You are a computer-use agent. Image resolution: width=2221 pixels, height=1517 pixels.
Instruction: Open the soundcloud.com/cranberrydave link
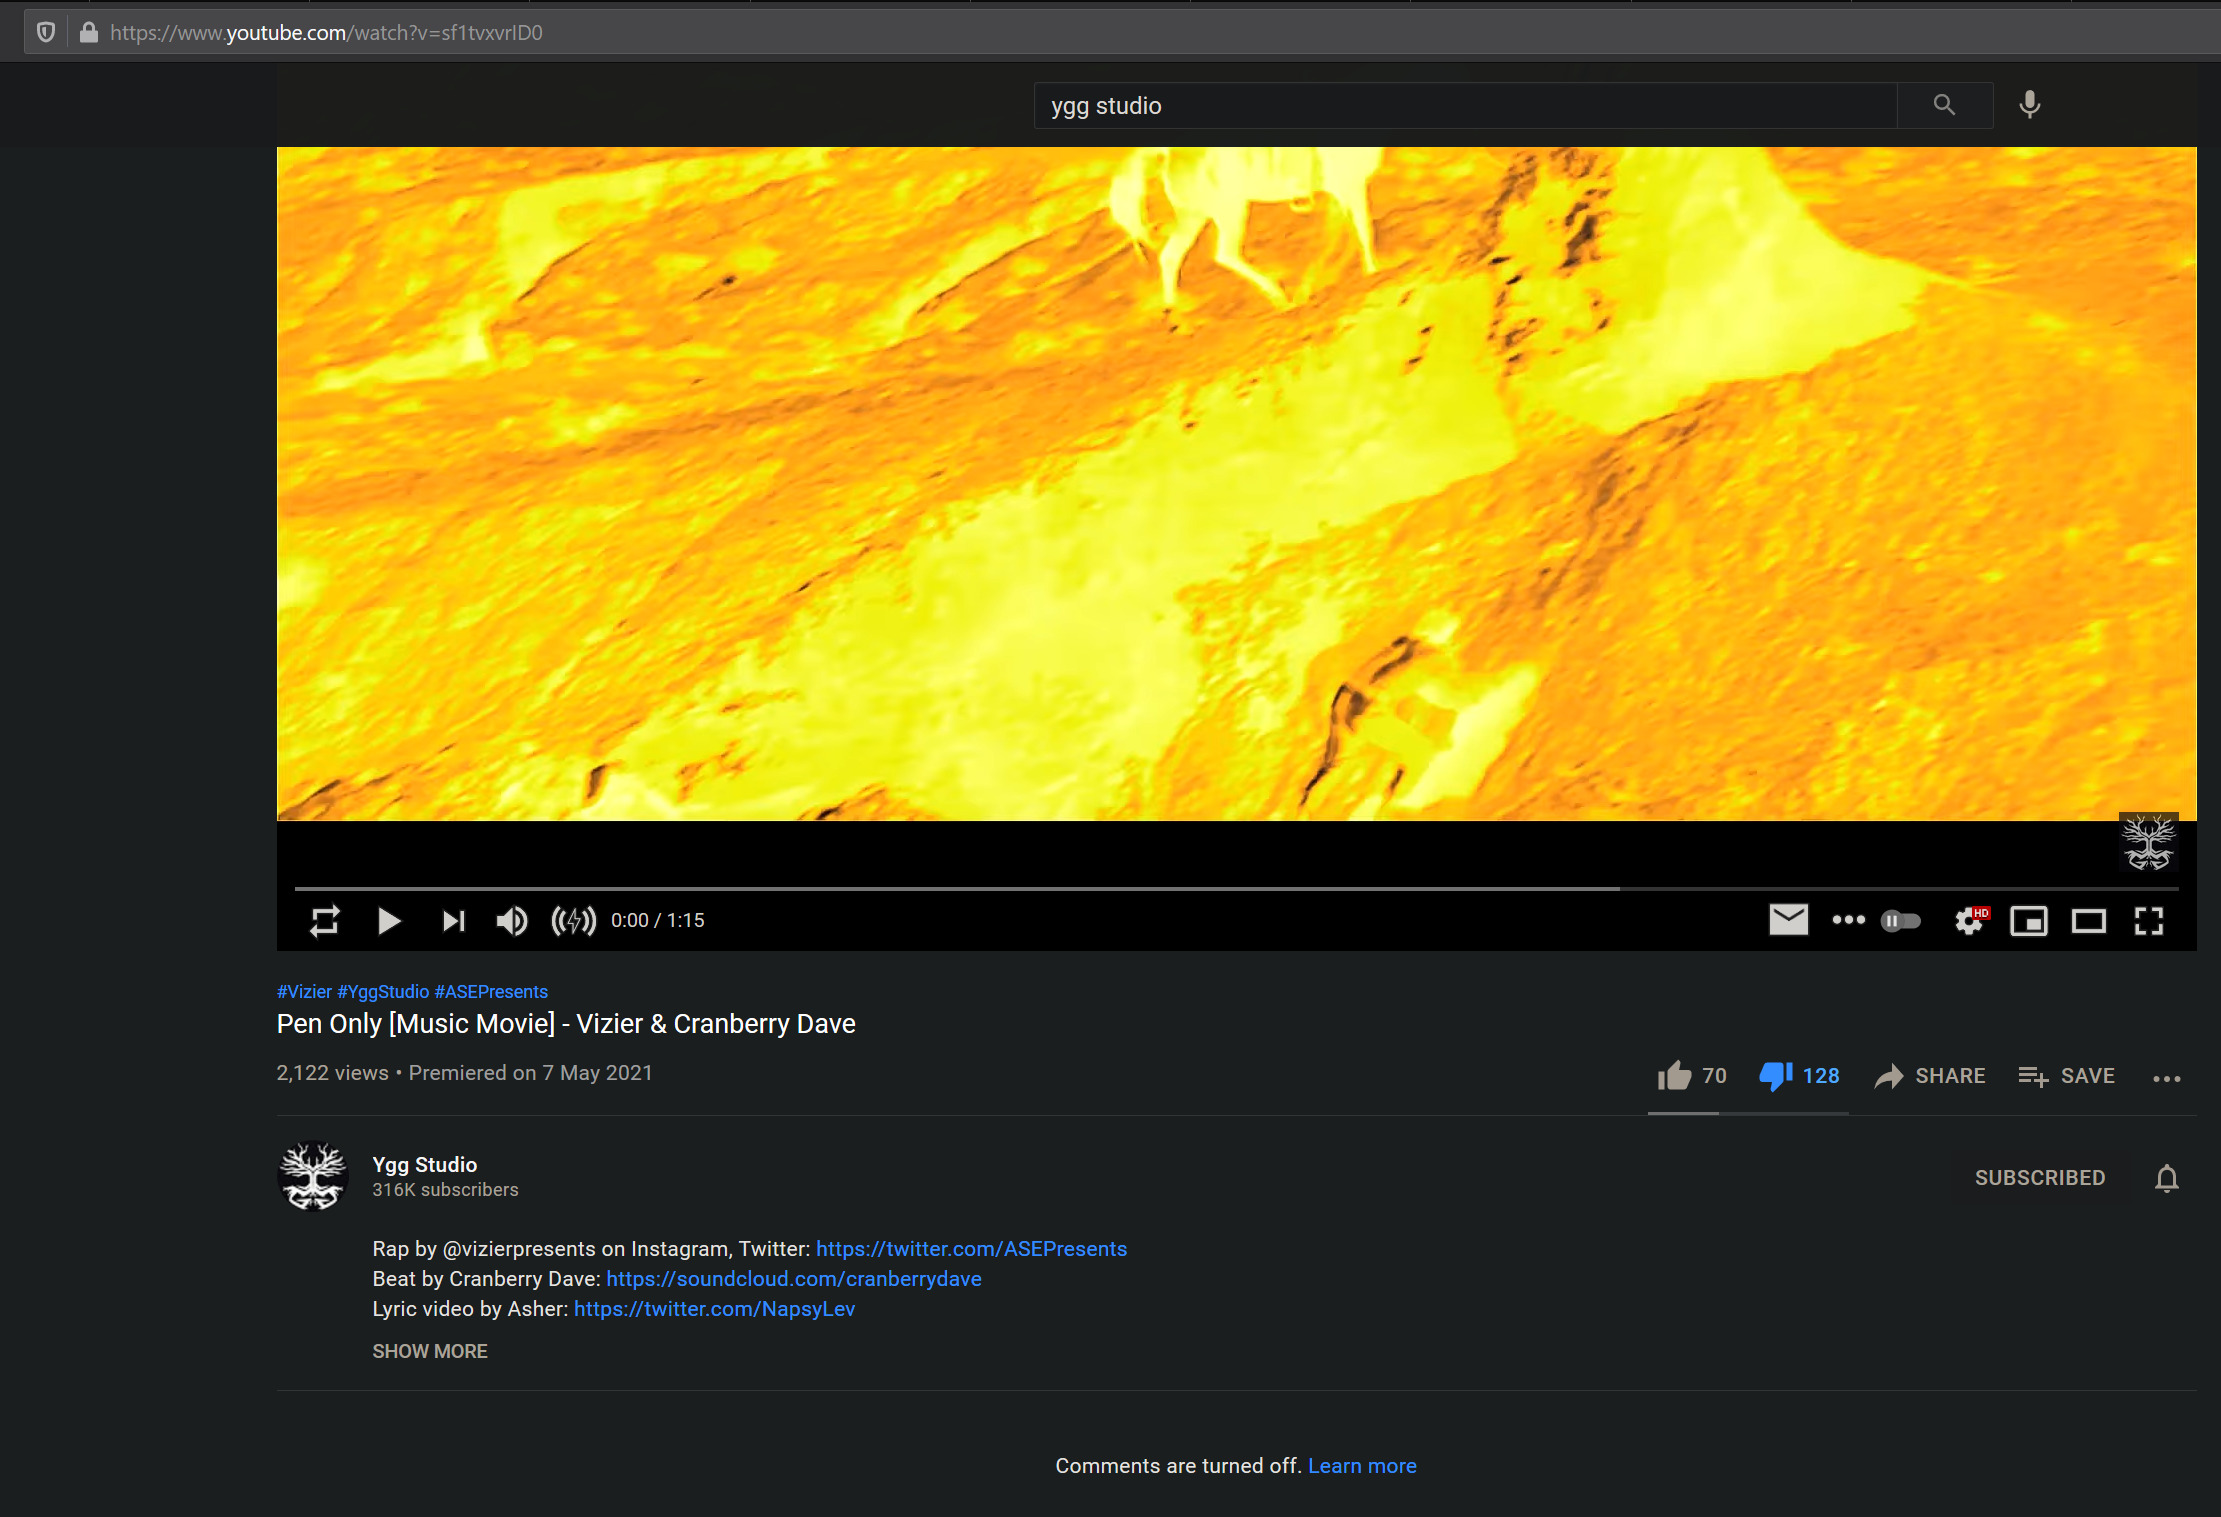tap(794, 1279)
